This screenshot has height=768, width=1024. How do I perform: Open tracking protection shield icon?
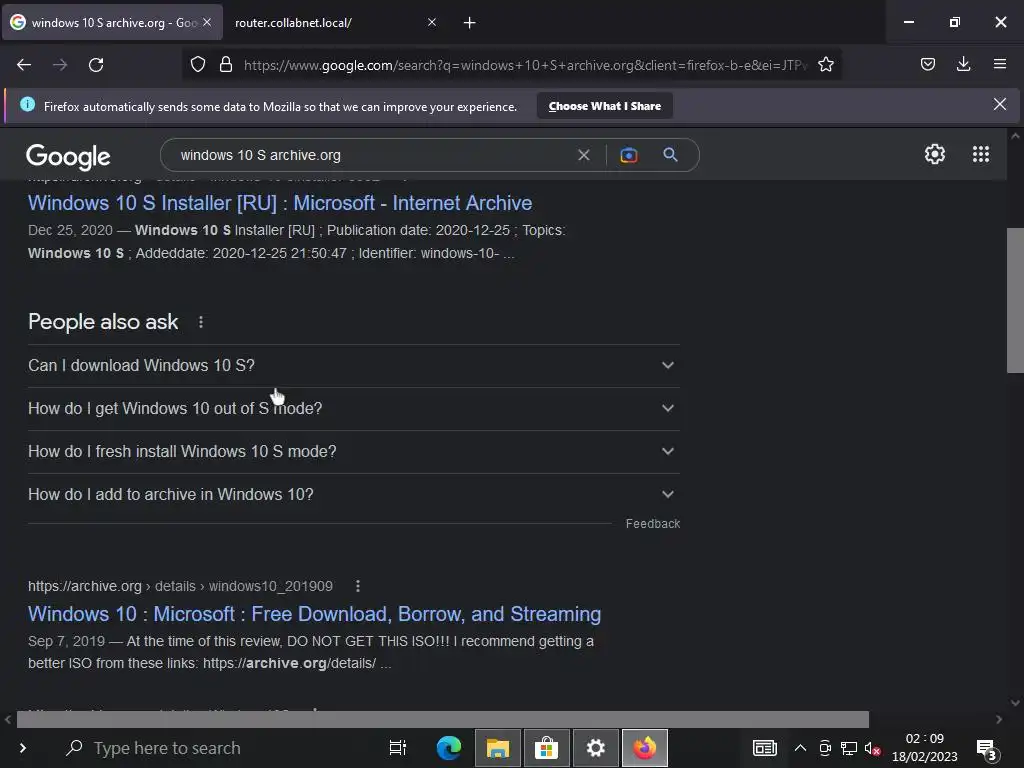pyautogui.click(x=198, y=65)
